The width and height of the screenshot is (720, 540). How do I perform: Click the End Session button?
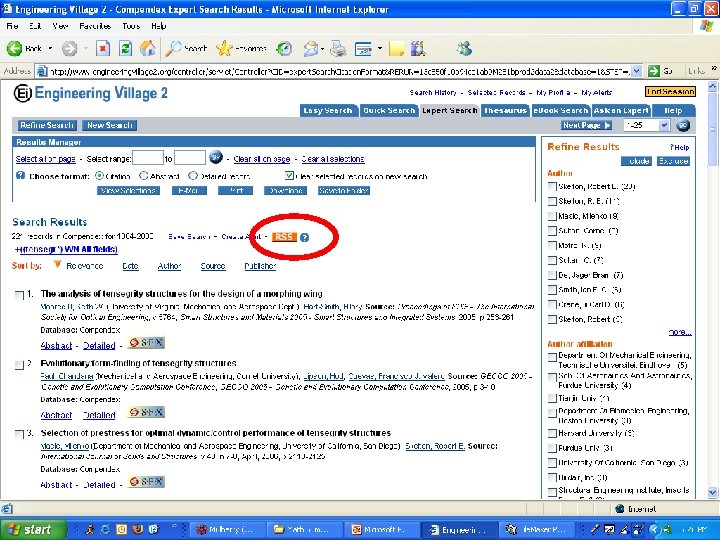670,92
